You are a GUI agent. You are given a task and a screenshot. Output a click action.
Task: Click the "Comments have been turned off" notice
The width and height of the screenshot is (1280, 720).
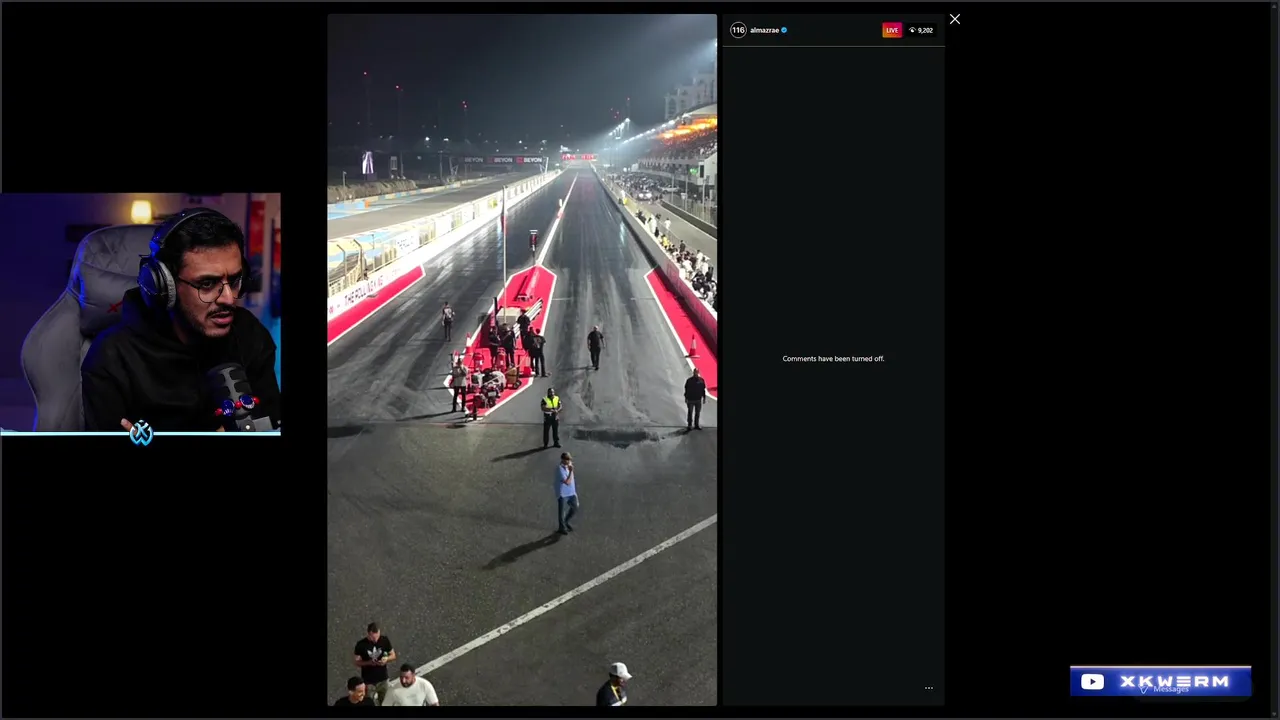coord(833,358)
